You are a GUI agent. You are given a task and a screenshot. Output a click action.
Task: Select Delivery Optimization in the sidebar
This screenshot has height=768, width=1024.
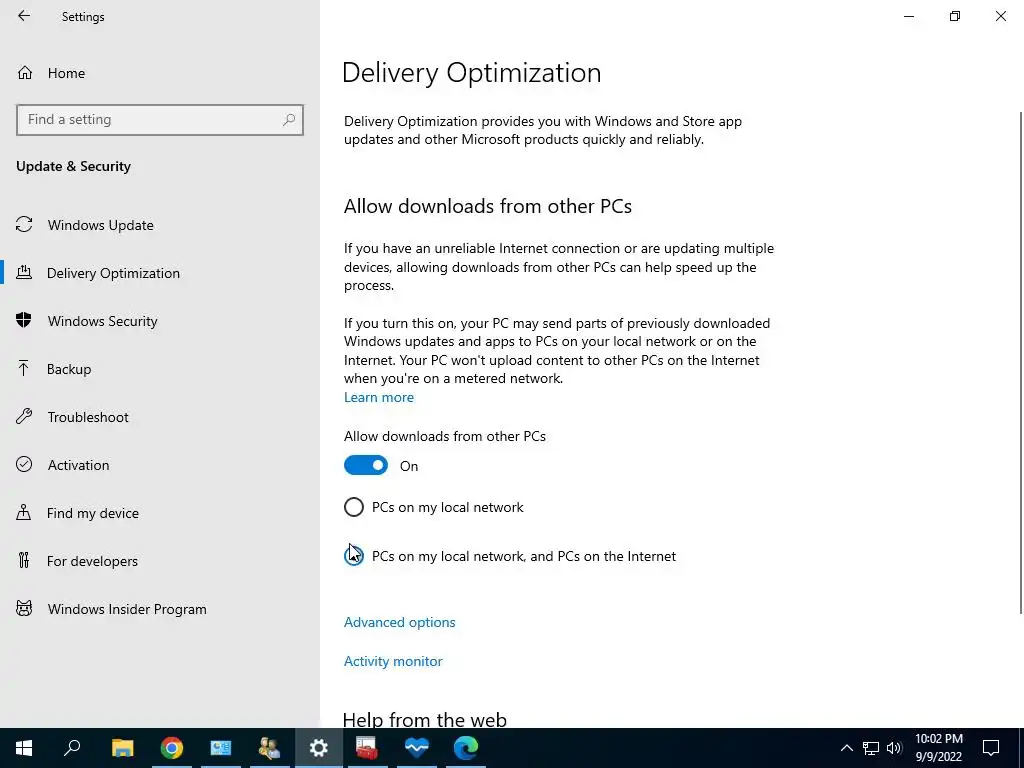pos(113,273)
